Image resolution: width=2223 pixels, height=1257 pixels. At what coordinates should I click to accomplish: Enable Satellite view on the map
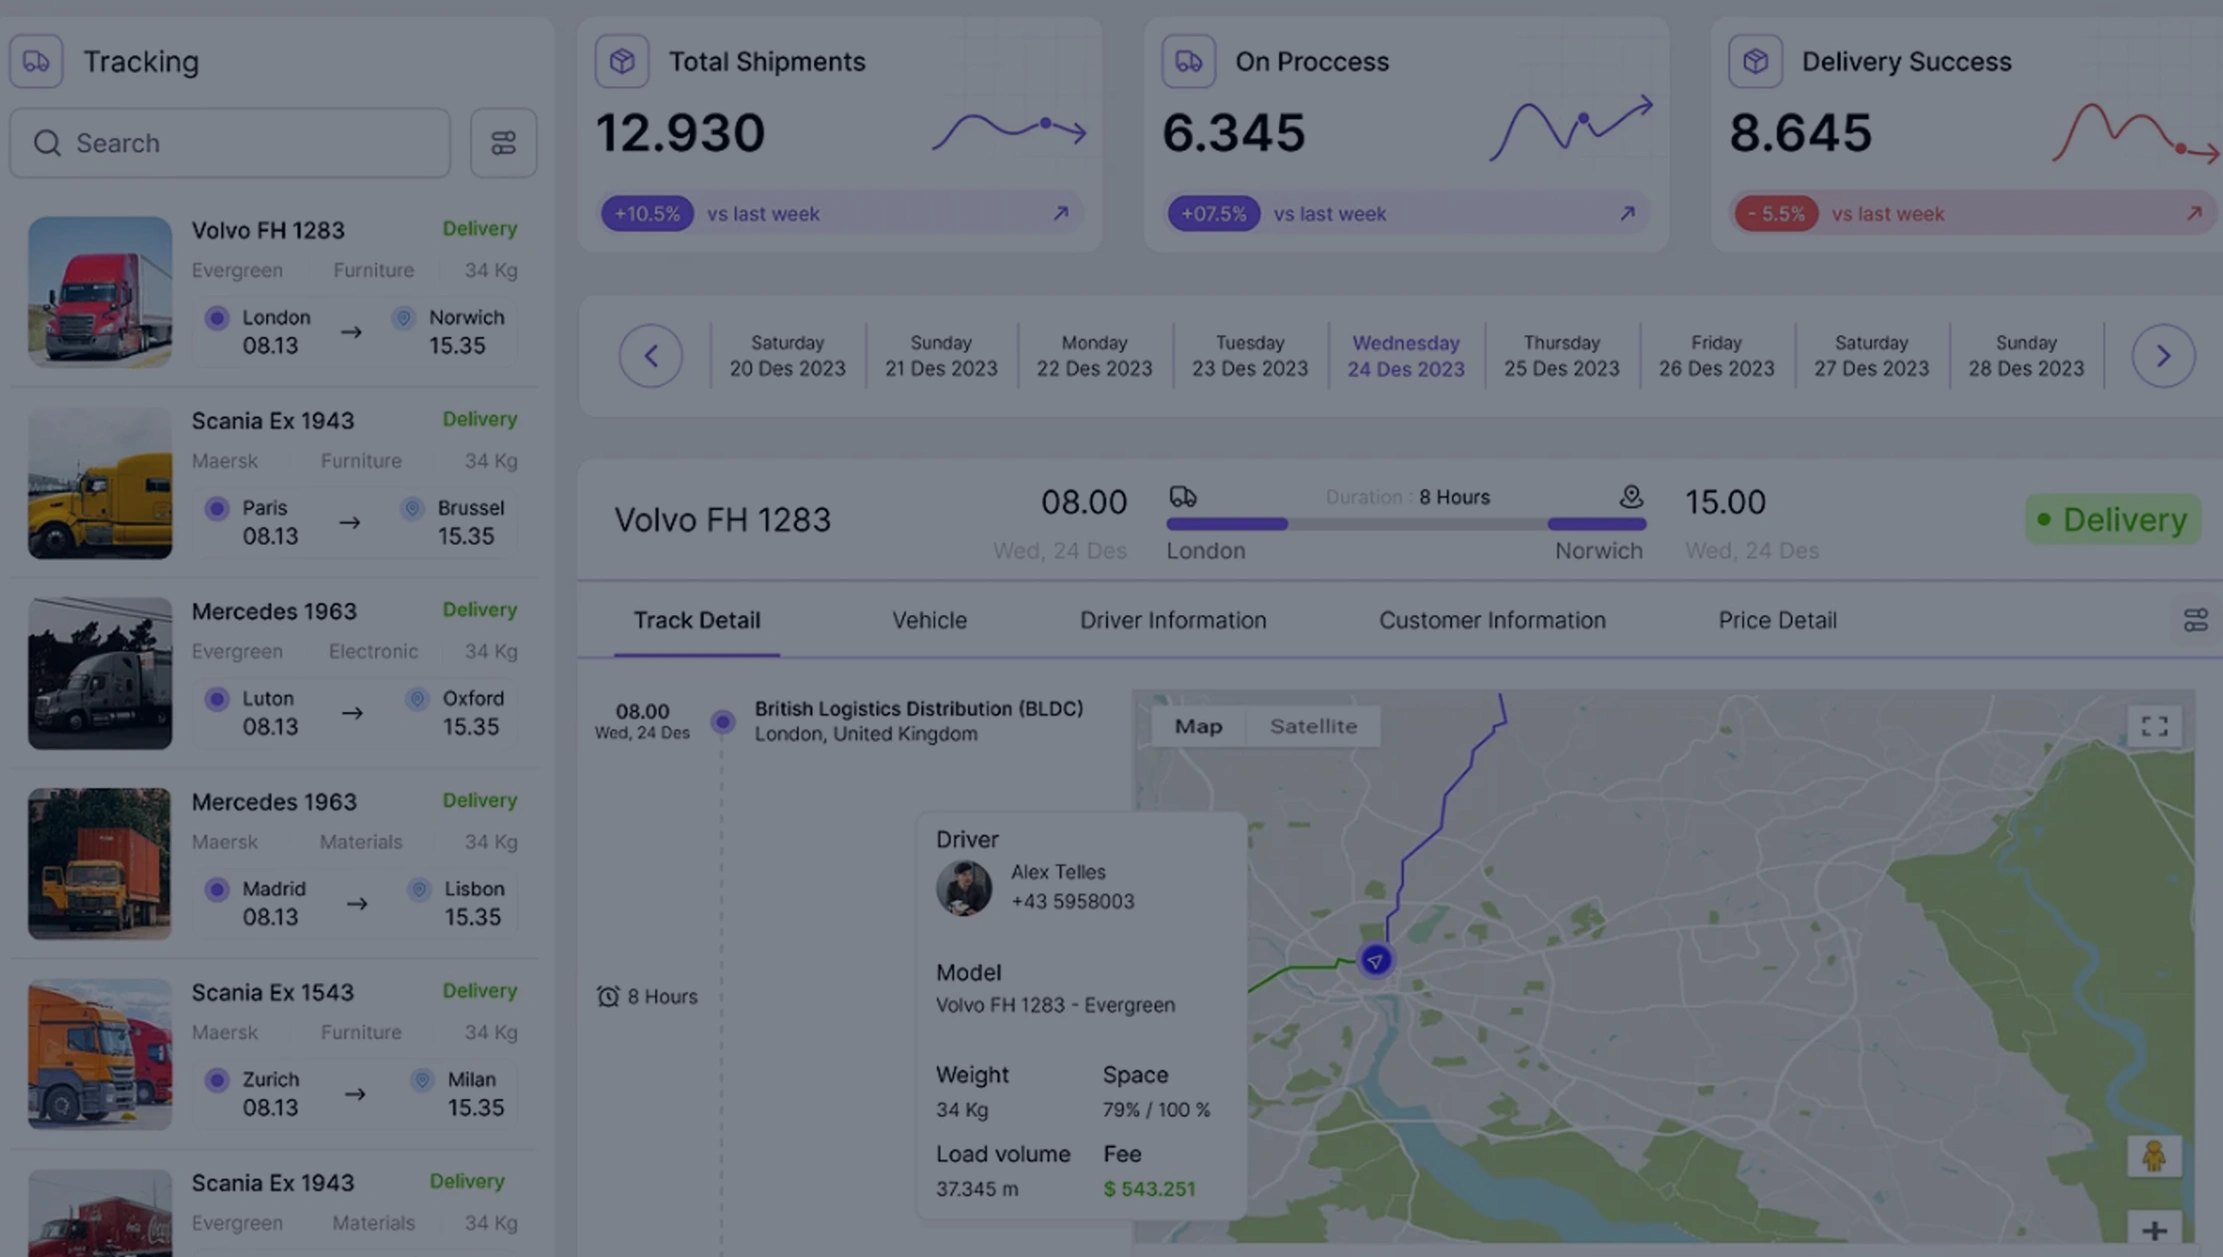point(1313,726)
